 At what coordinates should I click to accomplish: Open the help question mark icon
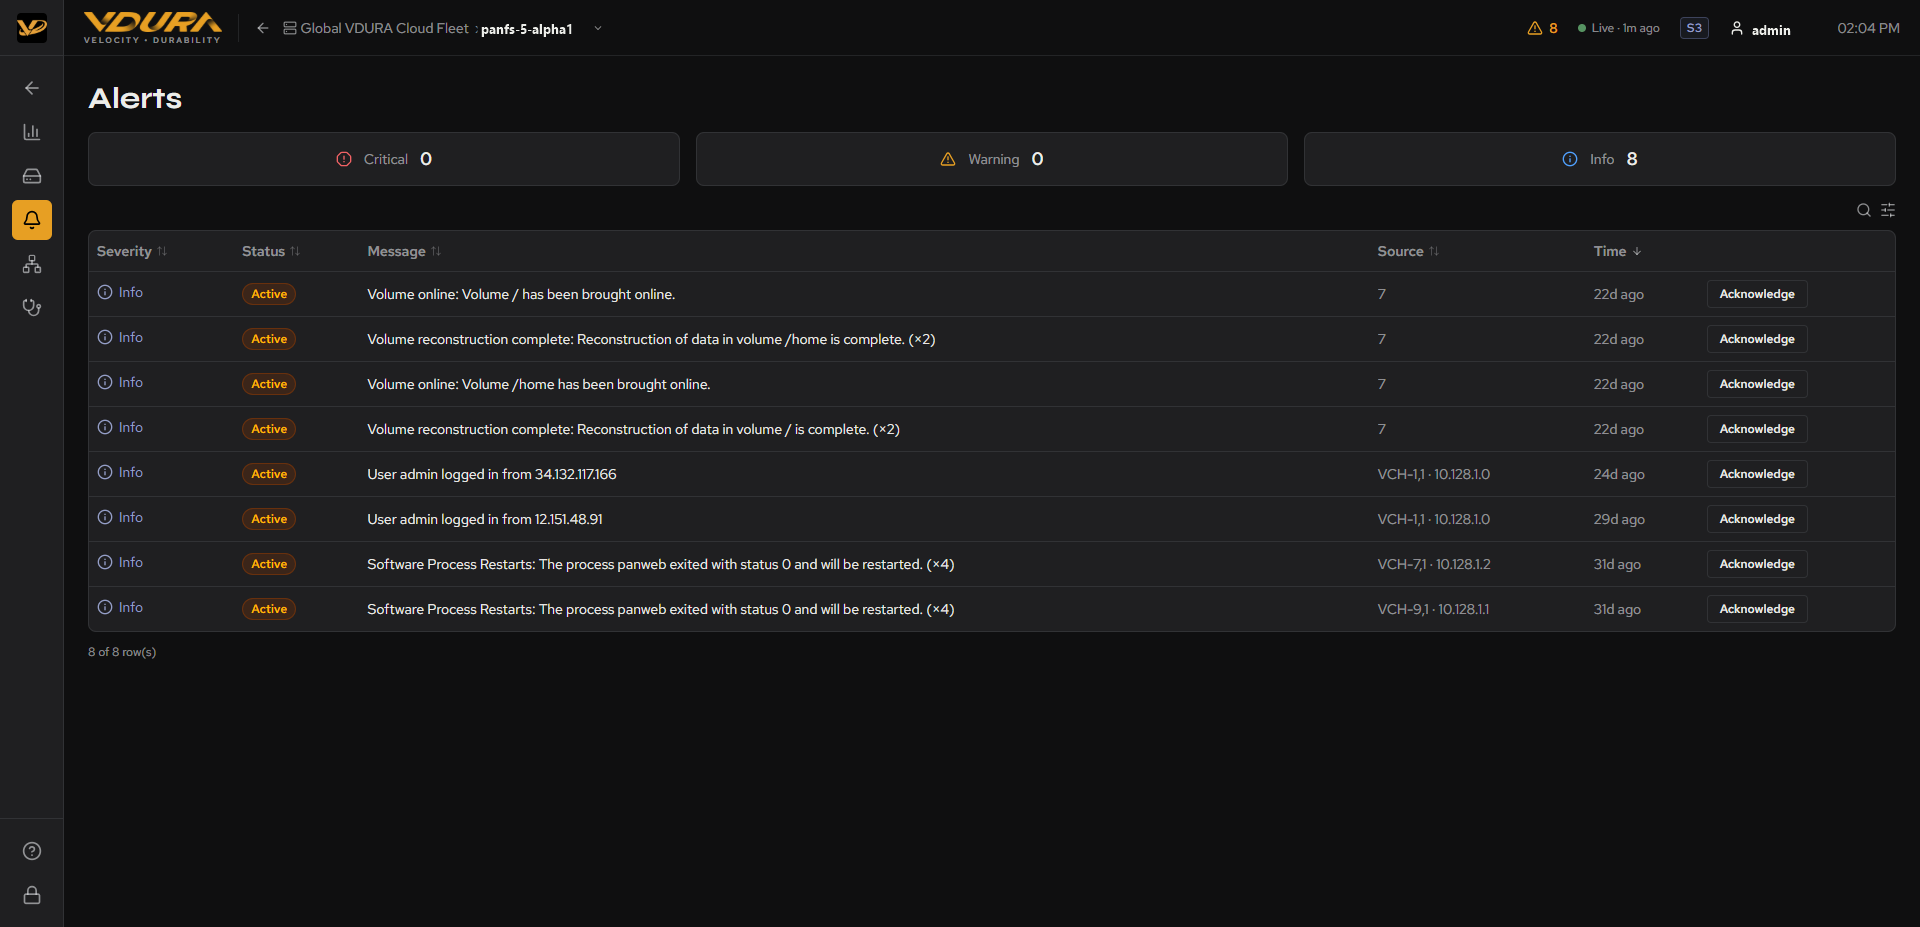(x=32, y=851)
